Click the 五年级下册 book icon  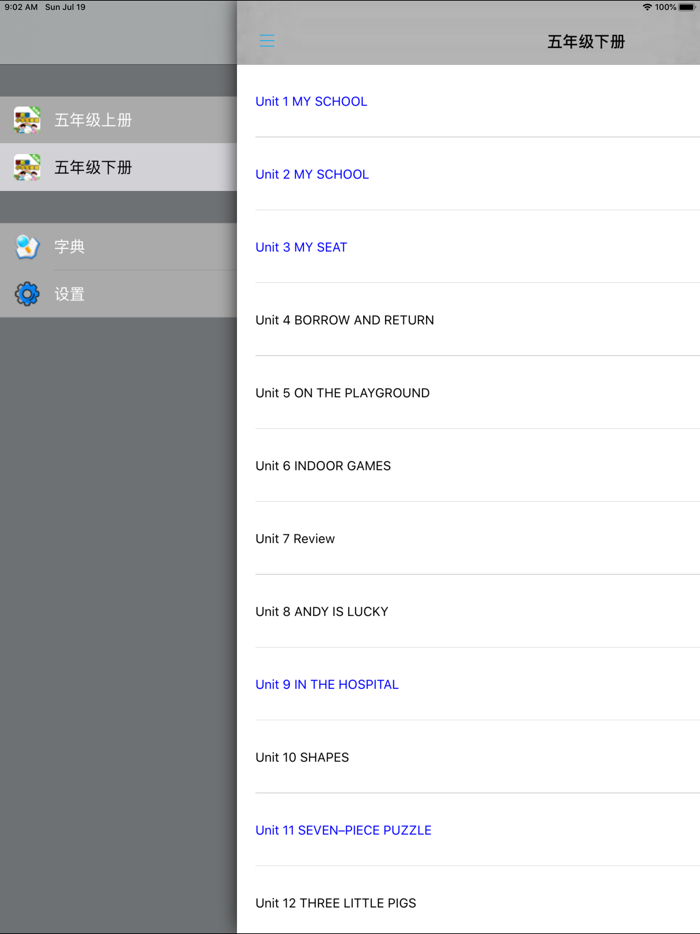pos(27,167)
